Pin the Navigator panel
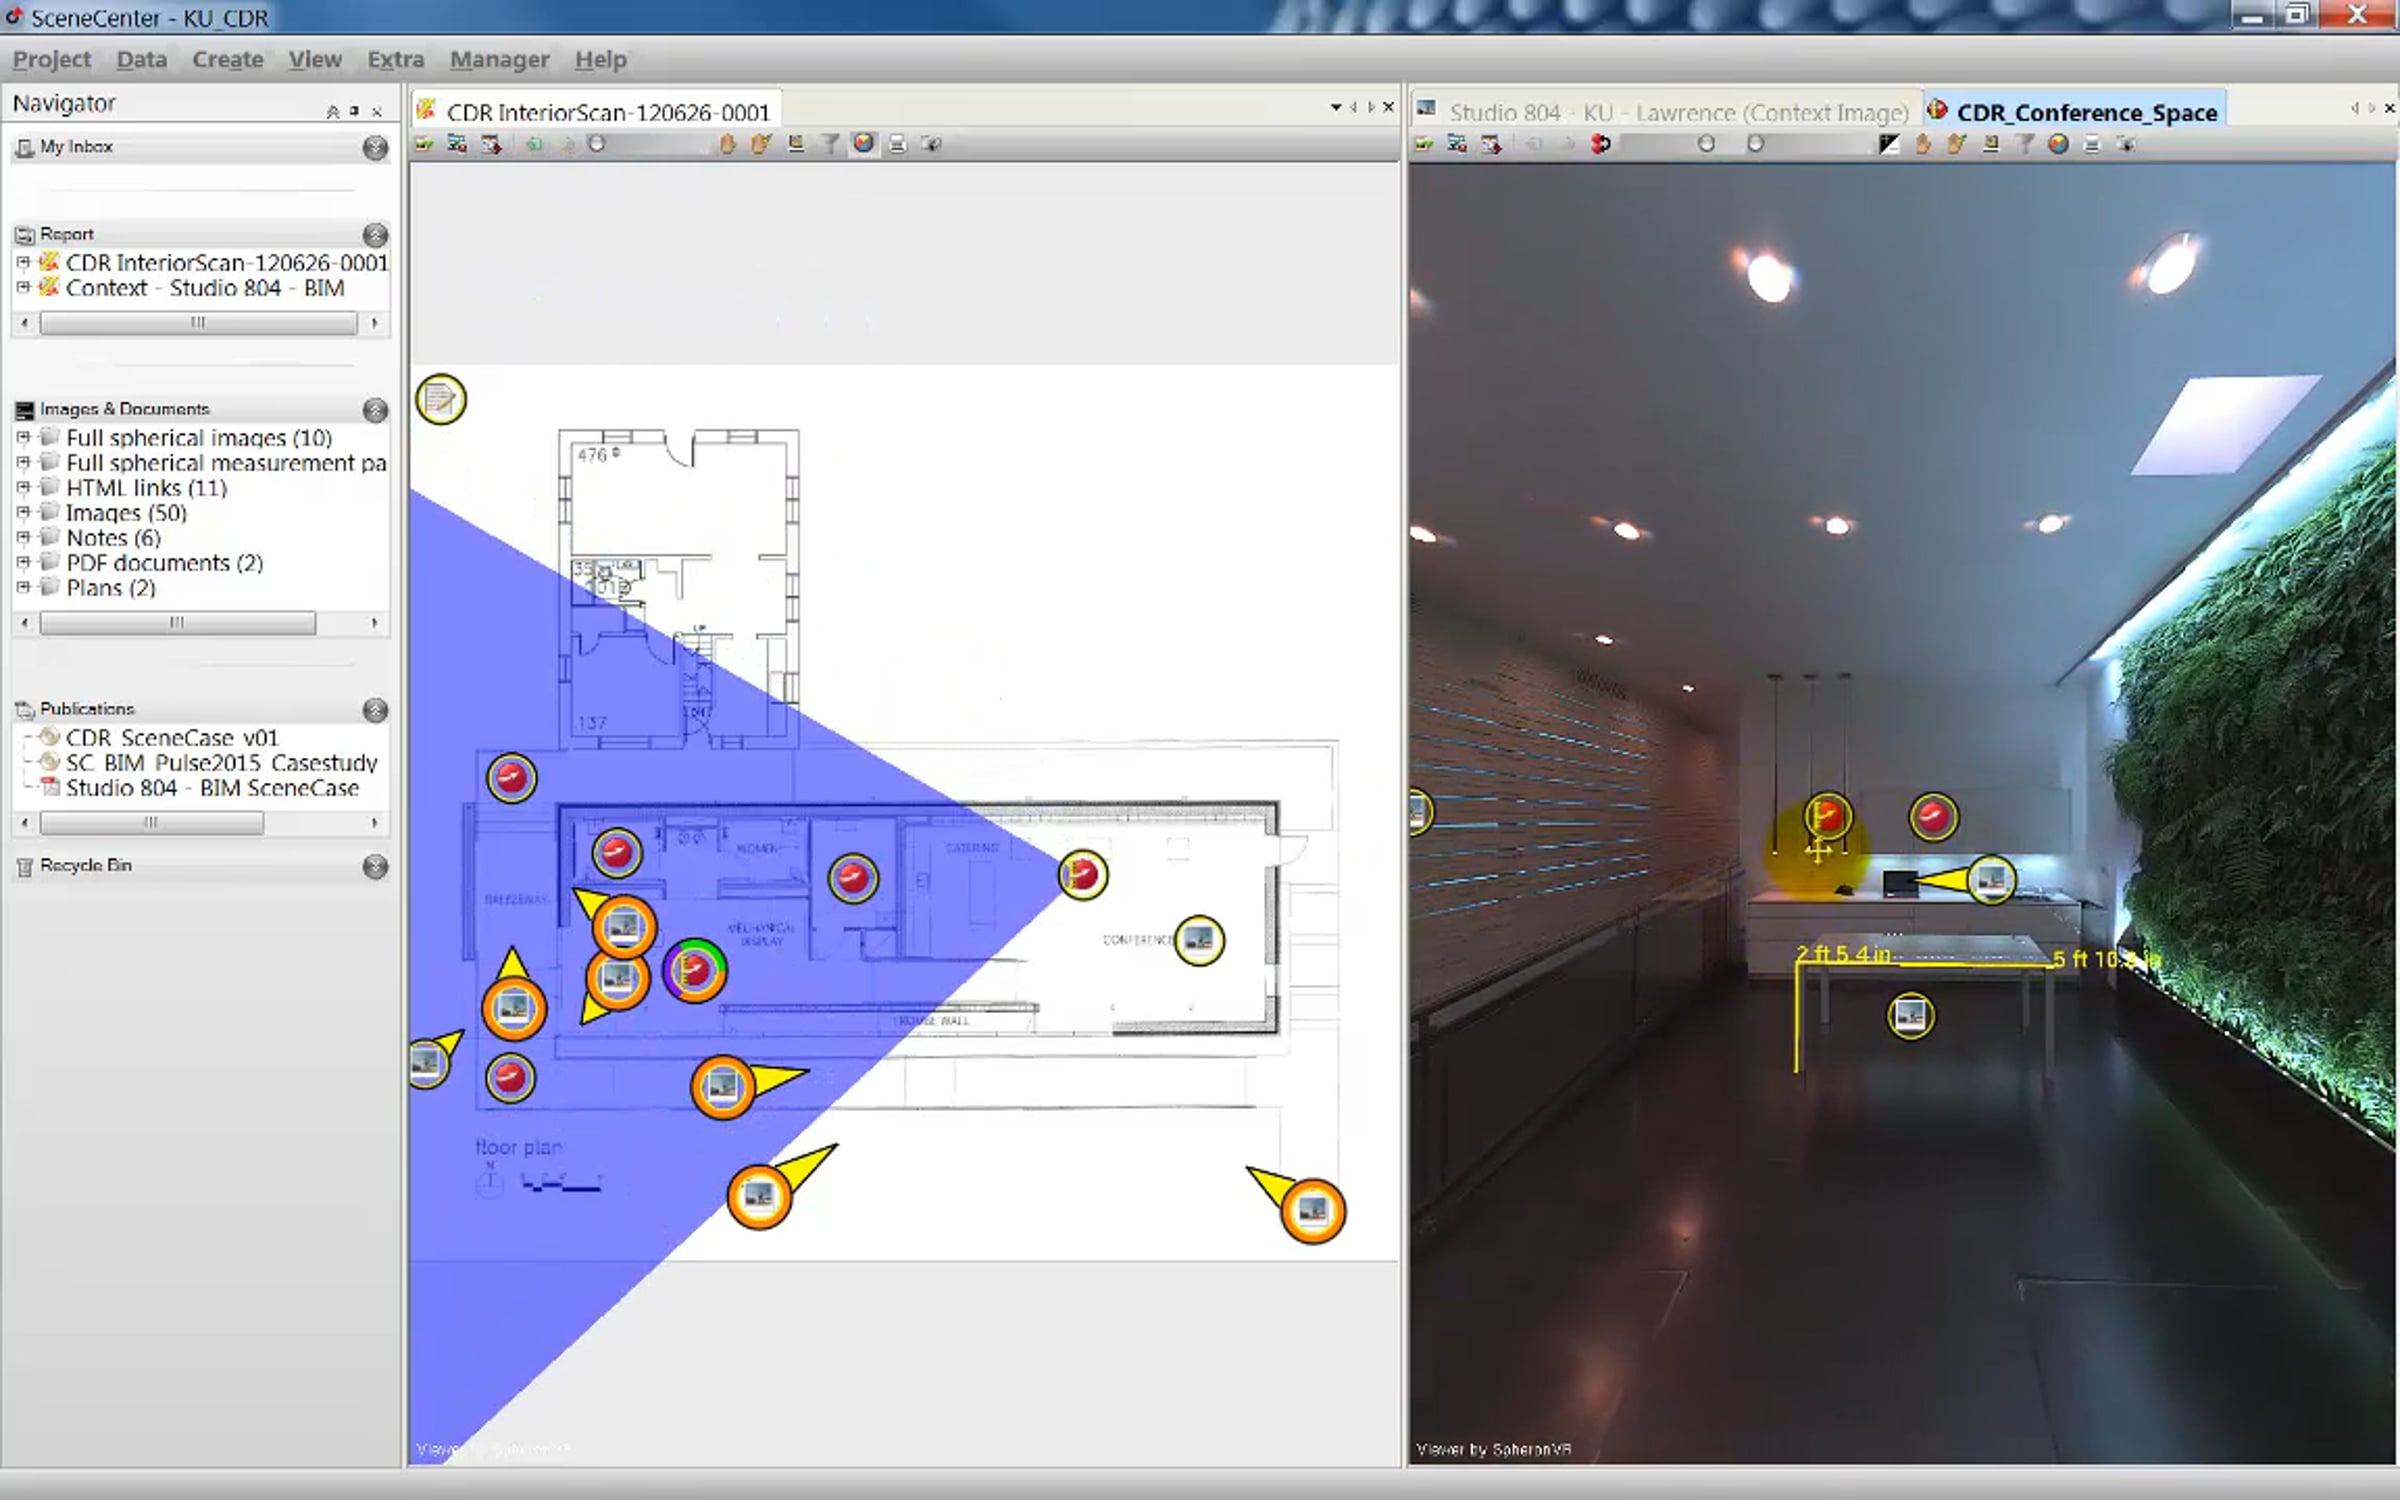 [x=354, y=111]
